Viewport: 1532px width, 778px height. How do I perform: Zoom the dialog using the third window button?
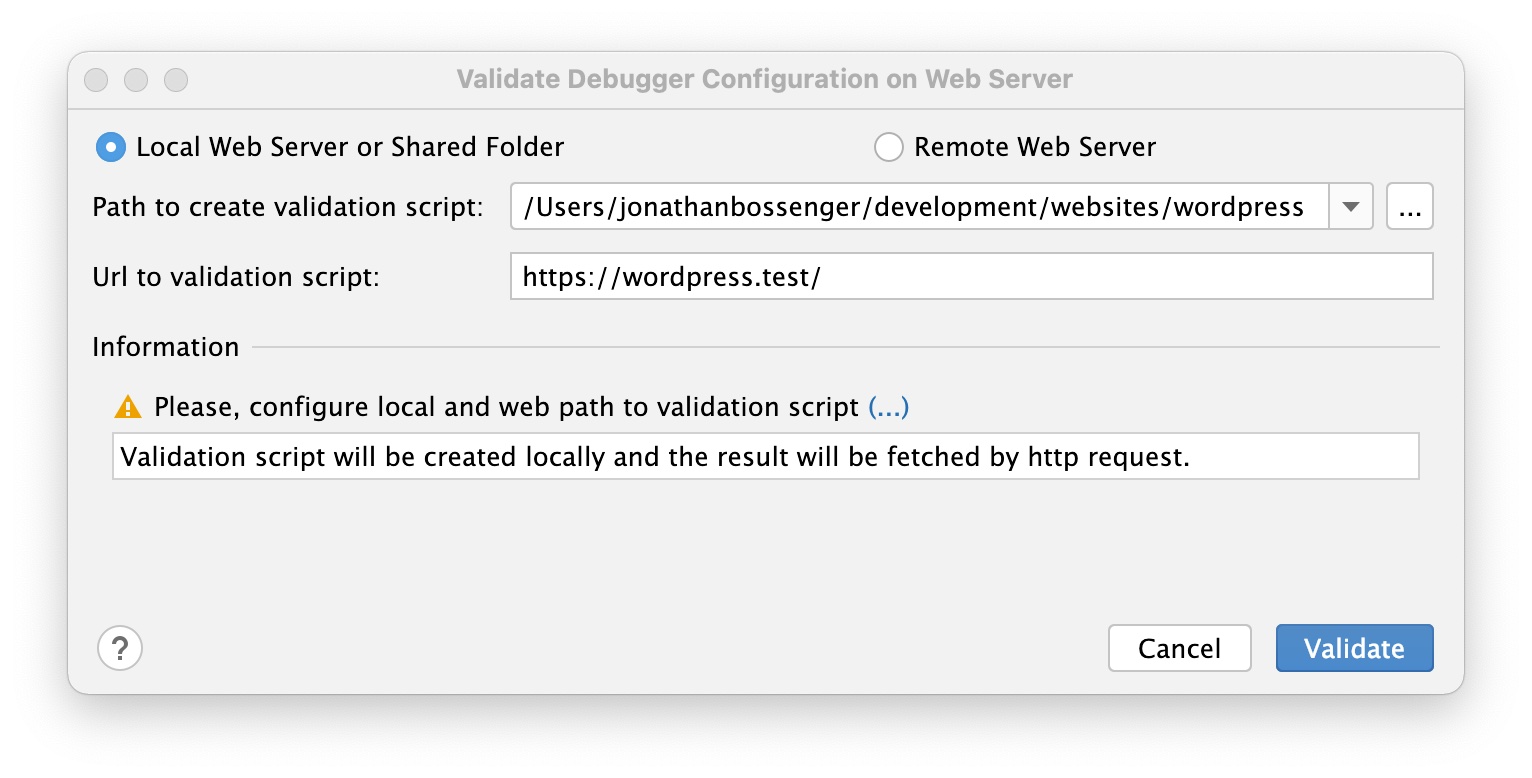click(x=176, y=80)
